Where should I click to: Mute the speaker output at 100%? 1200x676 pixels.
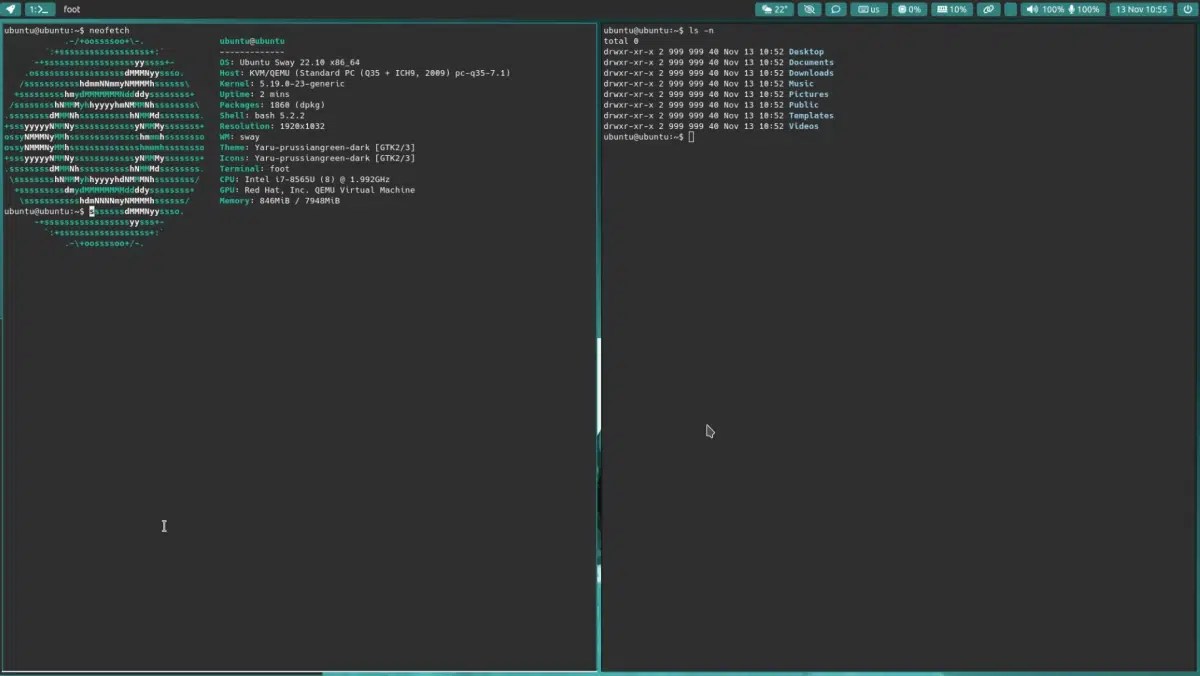(1035, 9)
